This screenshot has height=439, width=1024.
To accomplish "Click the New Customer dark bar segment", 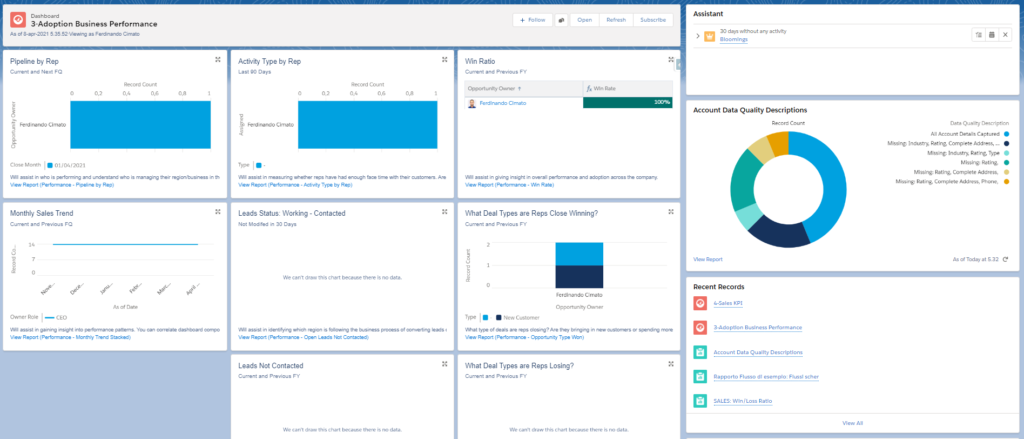I will 579,276.
